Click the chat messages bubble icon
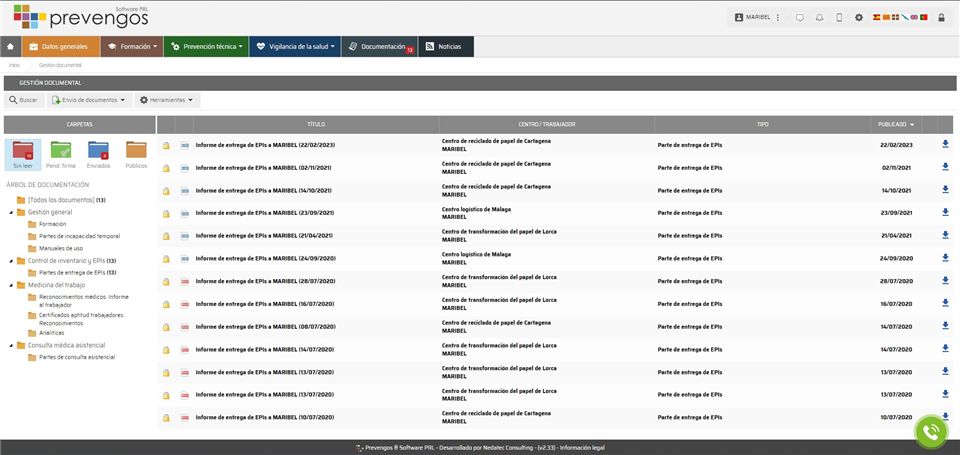Image resolution: width=960 pixels, height=455 pixels. click(x=799, y=17)
